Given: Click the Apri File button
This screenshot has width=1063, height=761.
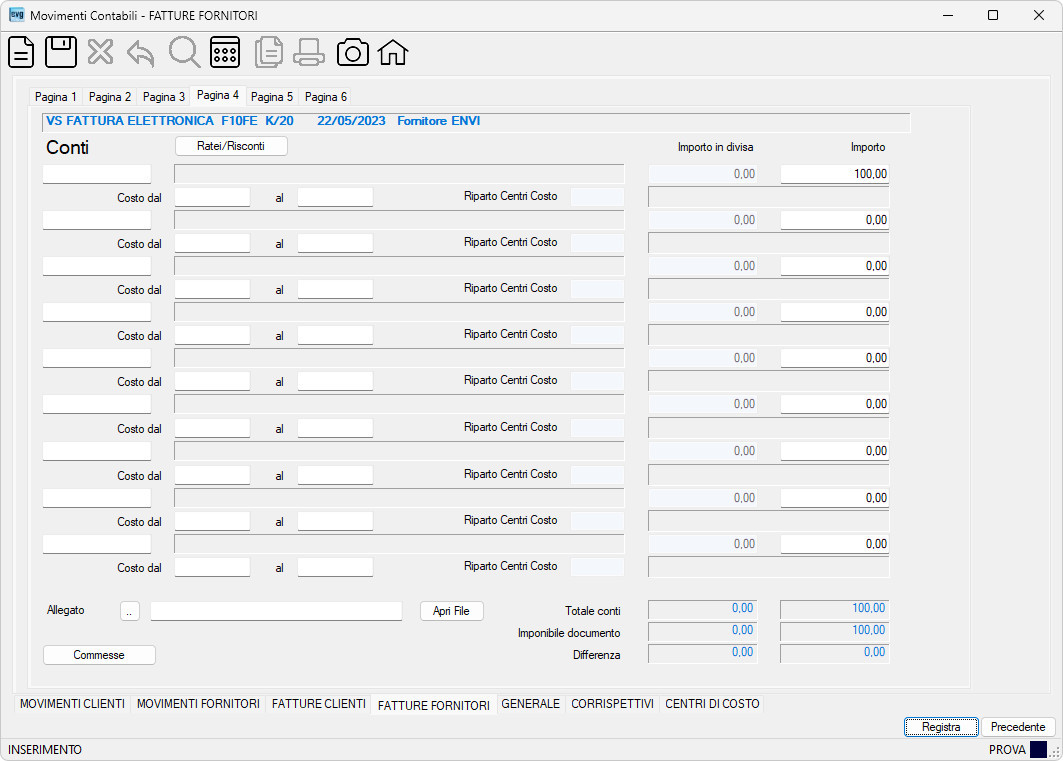Looking at the screenshot, I should click(x=452, y=611).
